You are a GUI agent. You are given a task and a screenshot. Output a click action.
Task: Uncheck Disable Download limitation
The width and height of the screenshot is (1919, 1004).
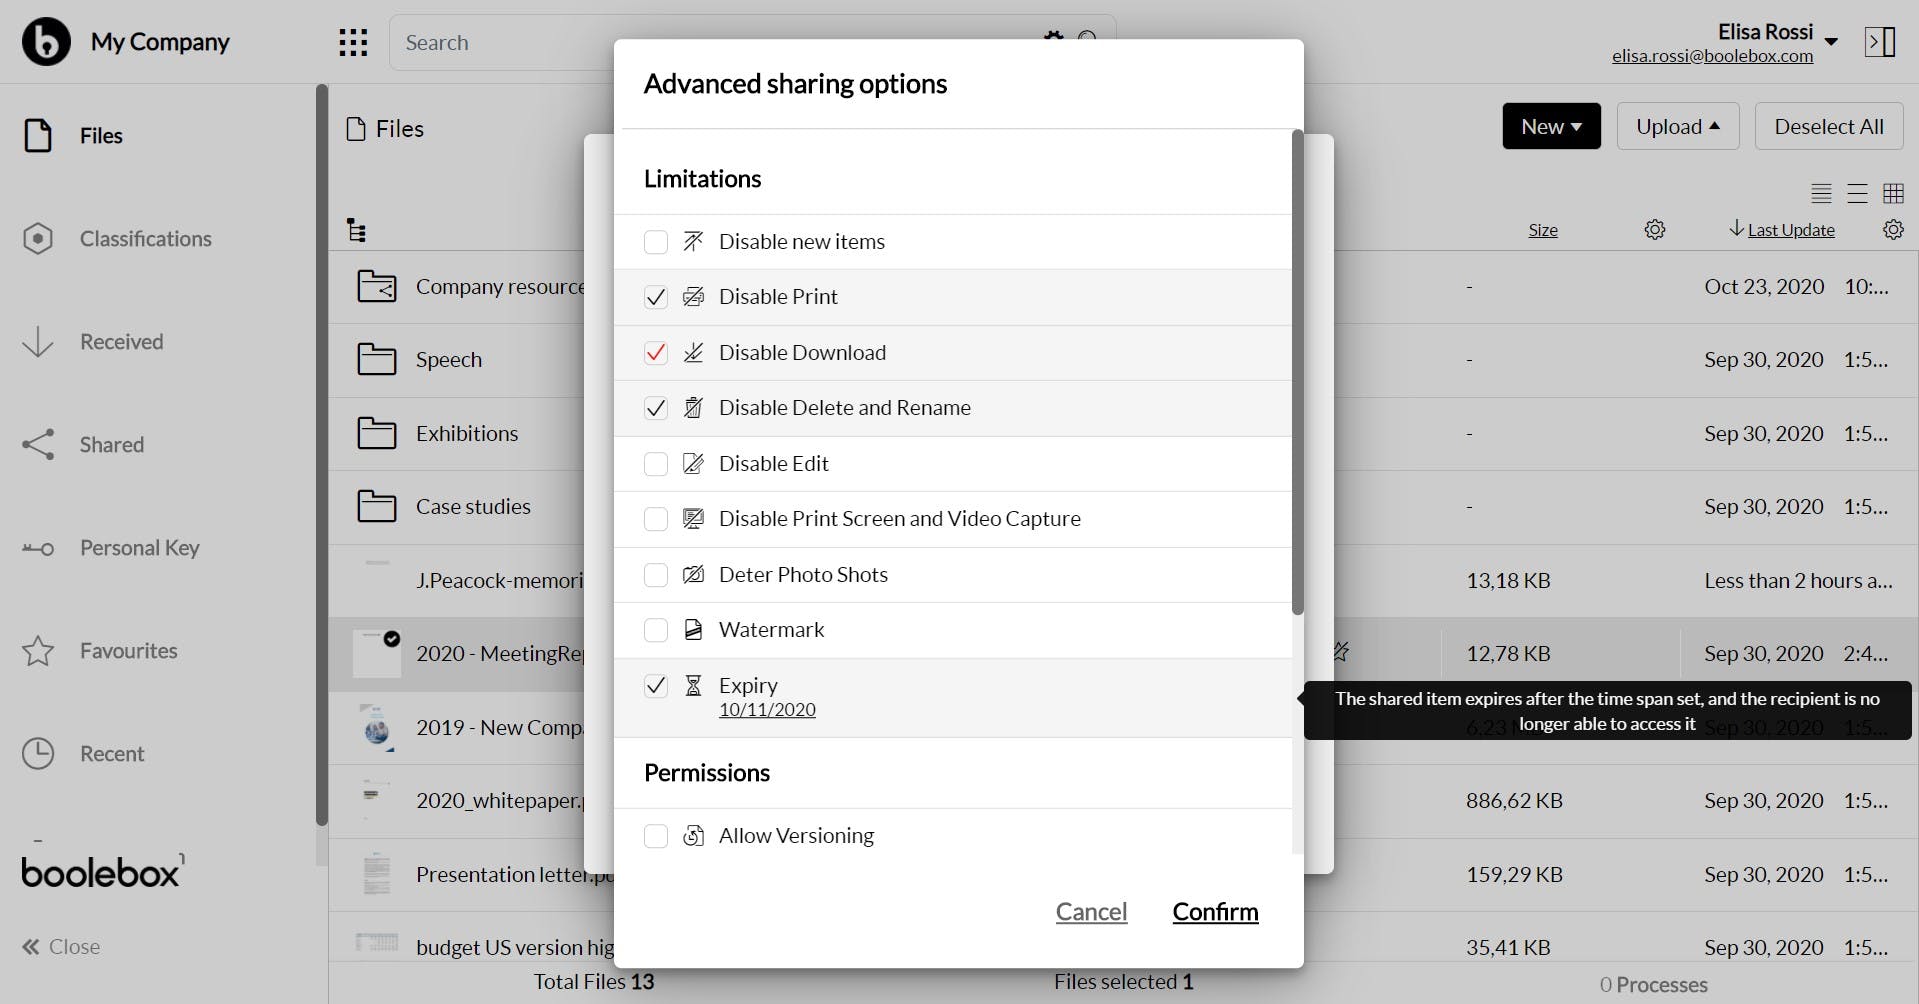point(656,353)
